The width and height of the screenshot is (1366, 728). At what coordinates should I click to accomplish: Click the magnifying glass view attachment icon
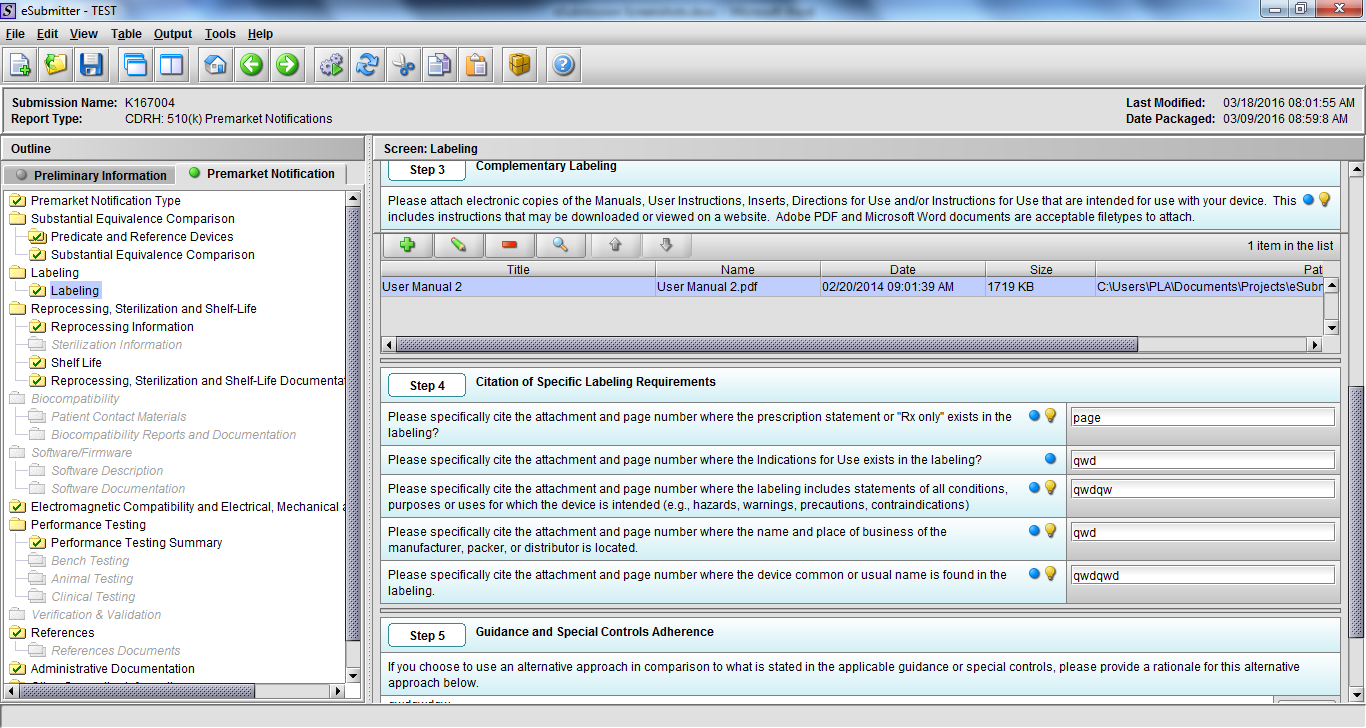561,245
